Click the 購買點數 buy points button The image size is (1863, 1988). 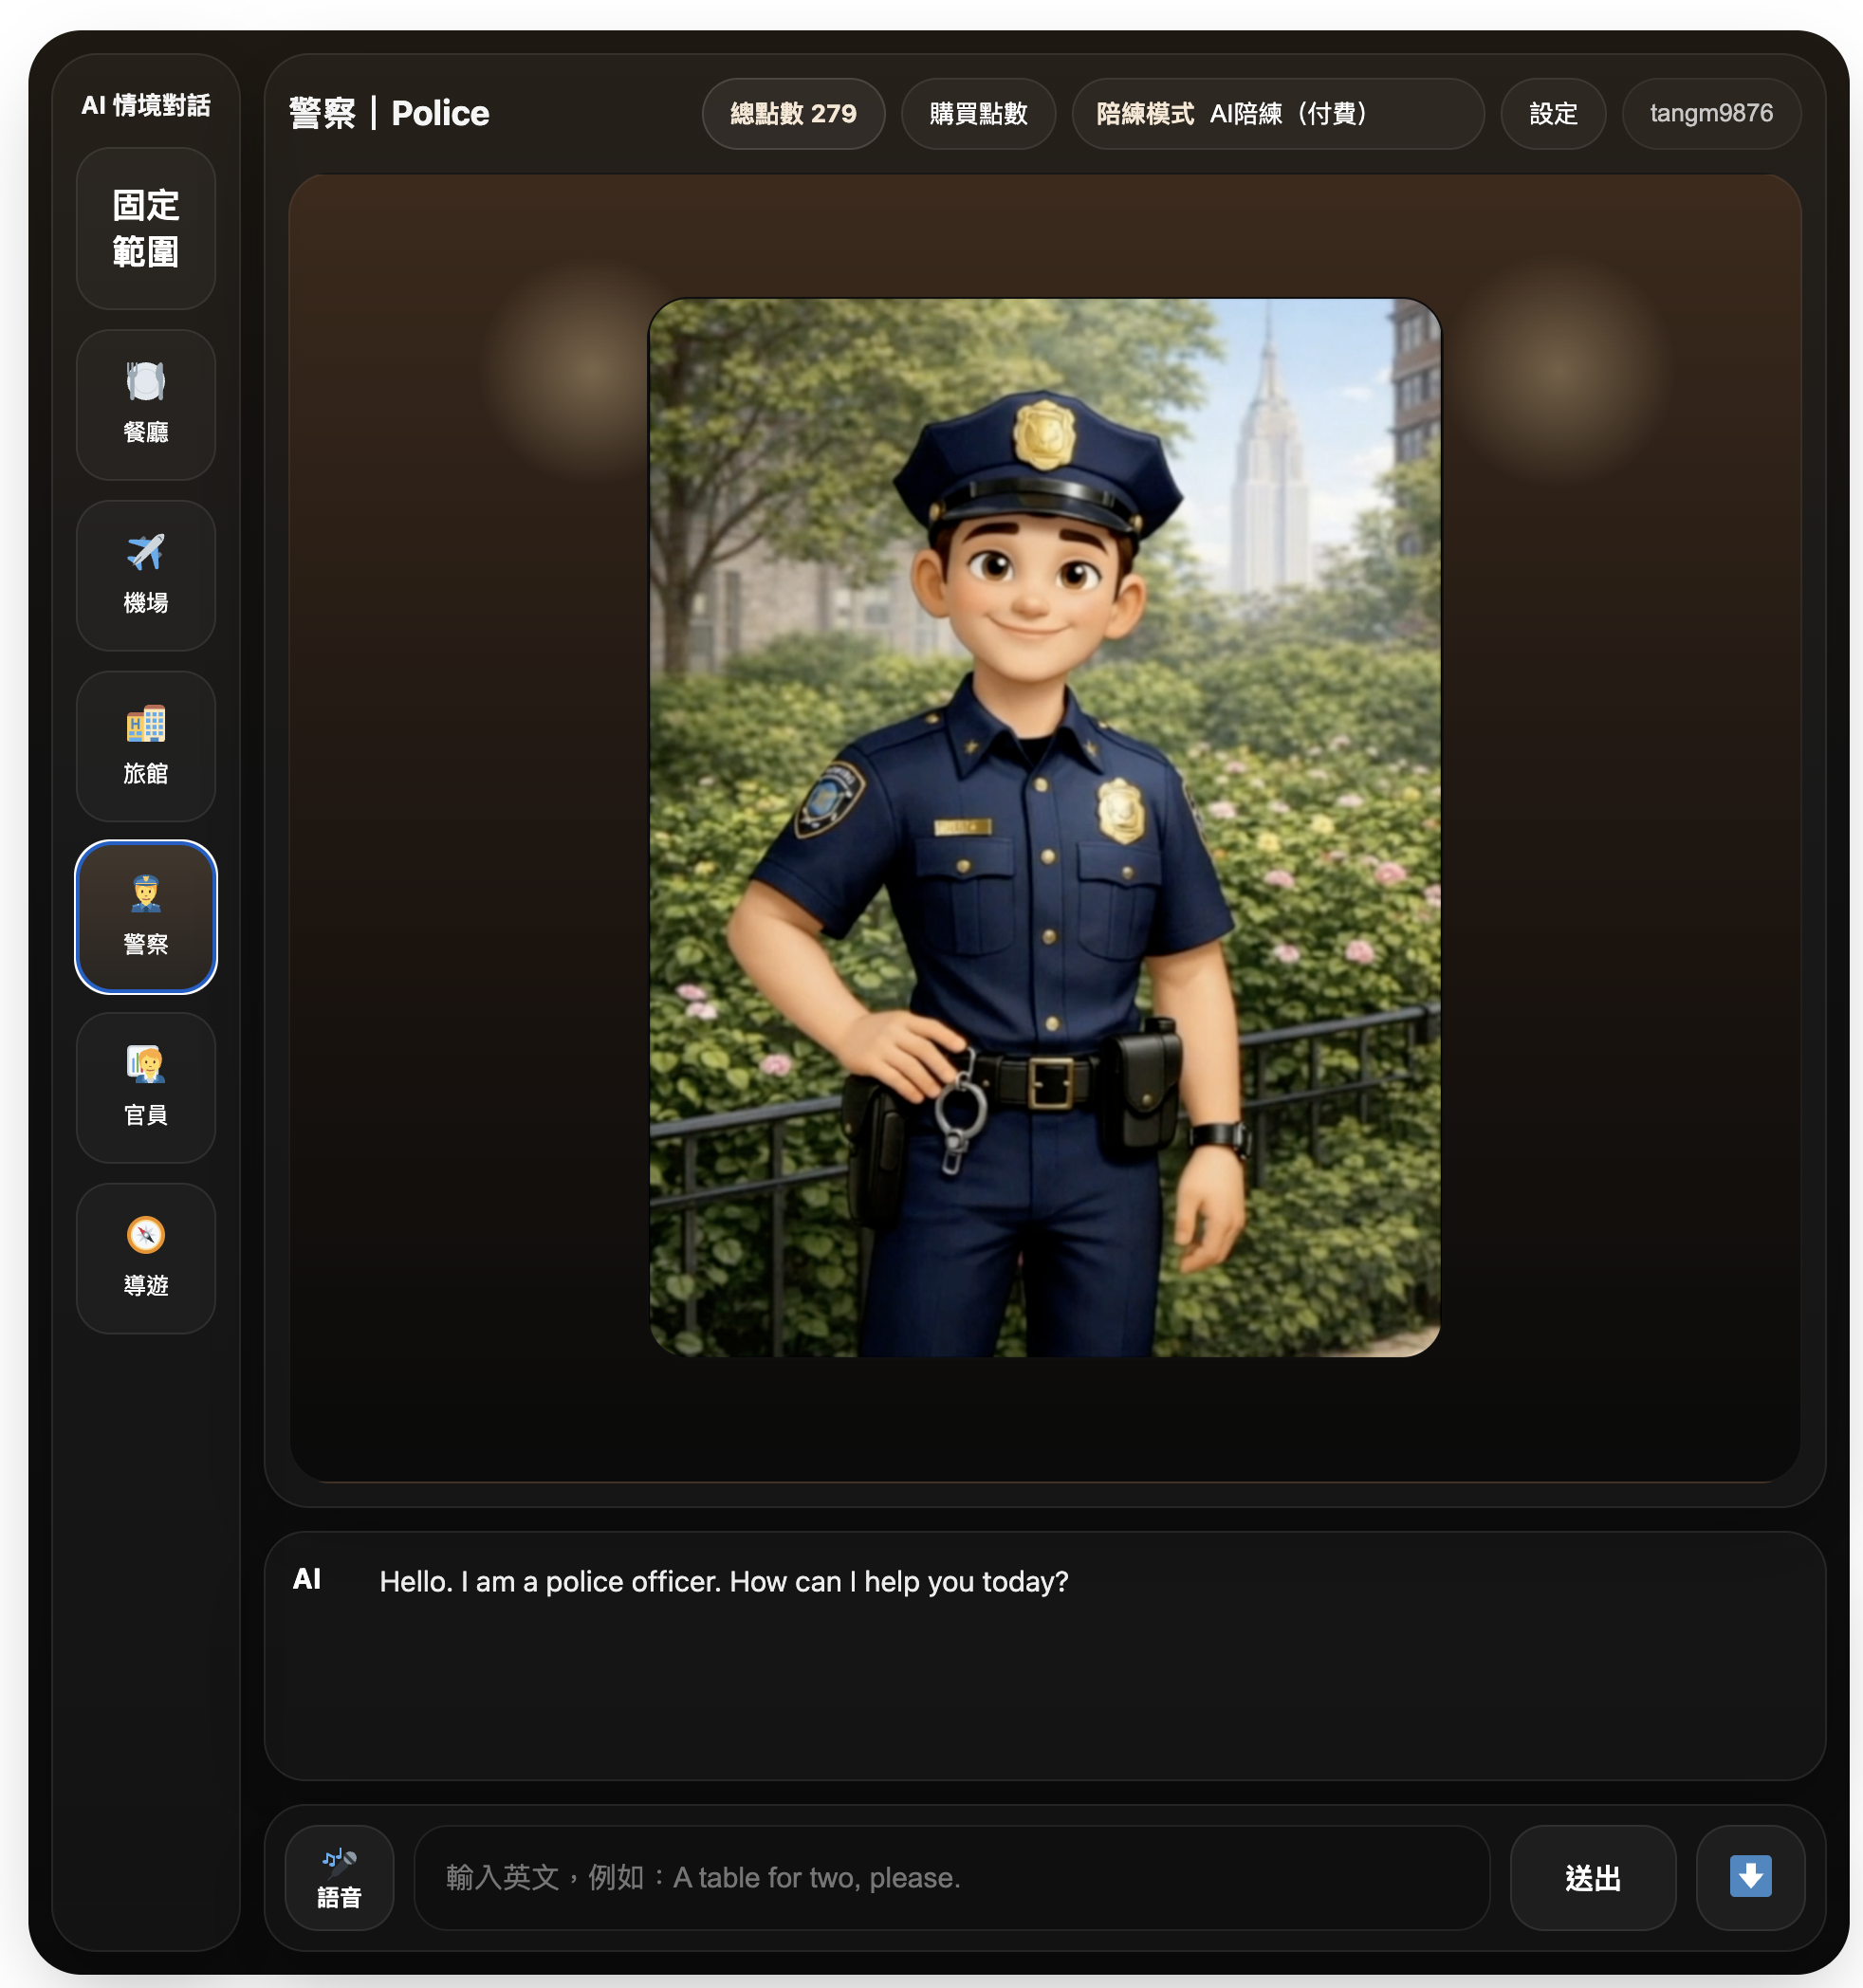[x=978, y=114]
